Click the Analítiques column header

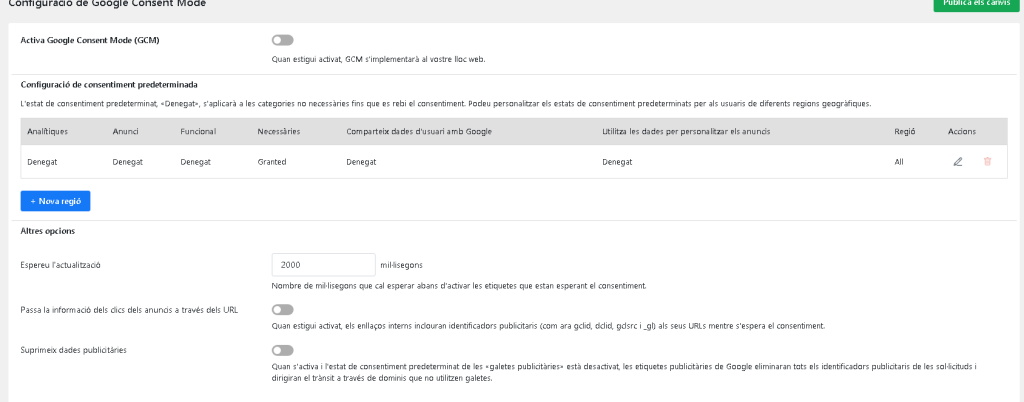pyautogui.click(x=48, y=132)
